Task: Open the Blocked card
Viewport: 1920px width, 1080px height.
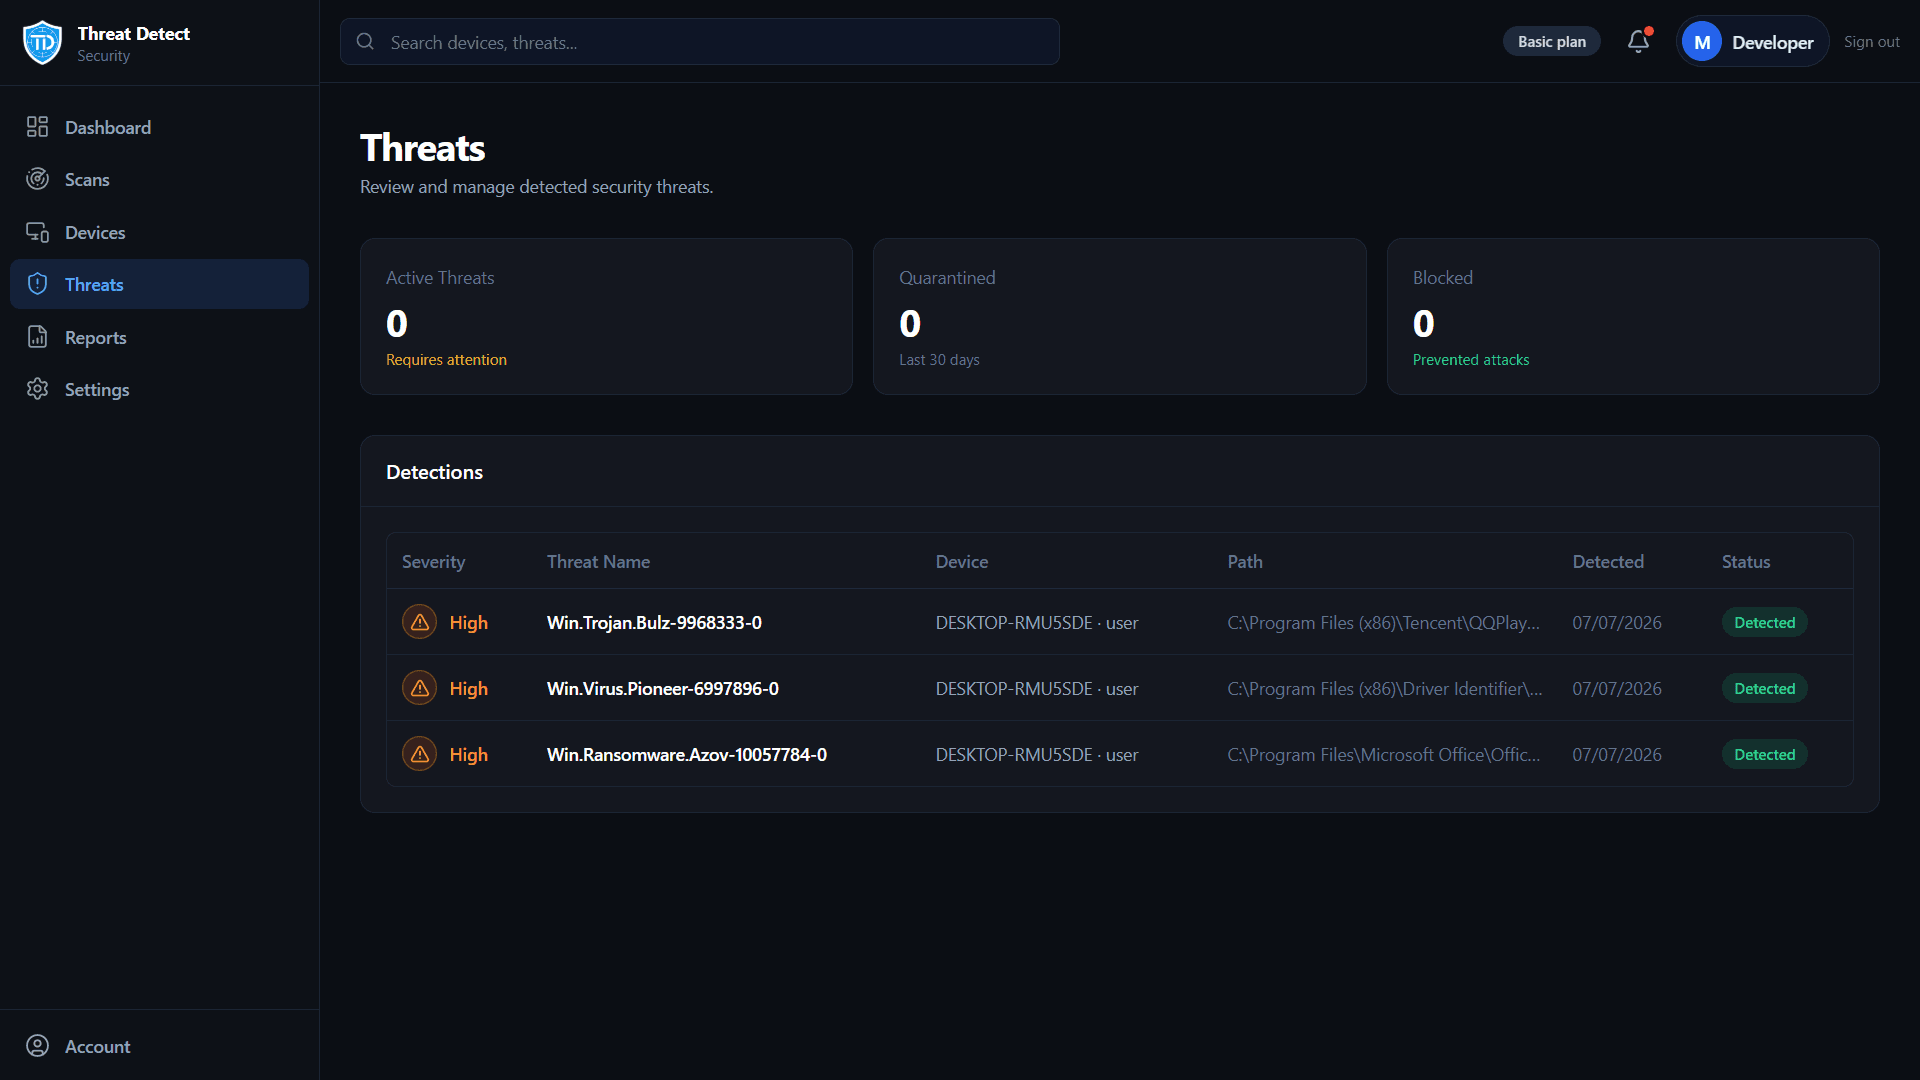Action: coord(1632,316)
